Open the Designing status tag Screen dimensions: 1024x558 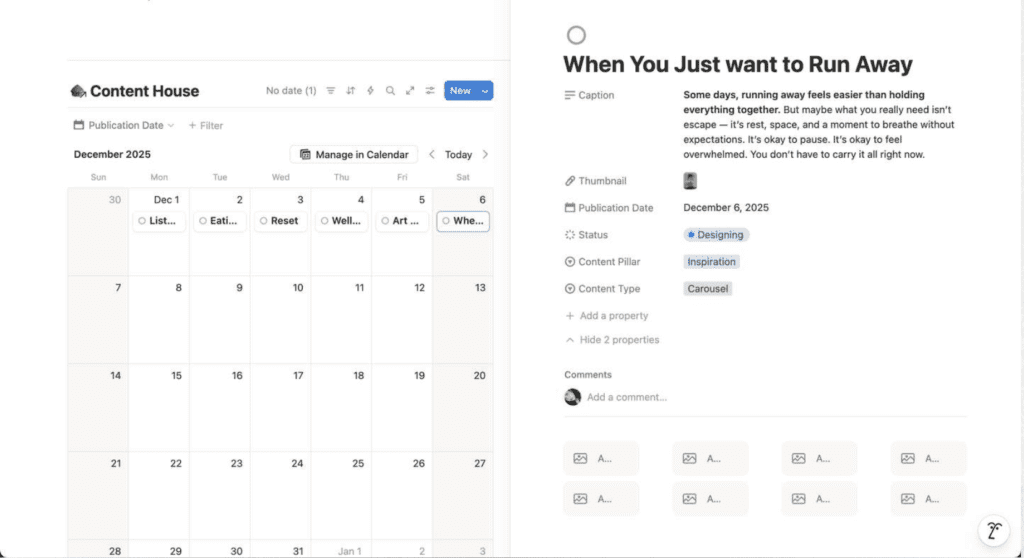click(x=716, y=235)
